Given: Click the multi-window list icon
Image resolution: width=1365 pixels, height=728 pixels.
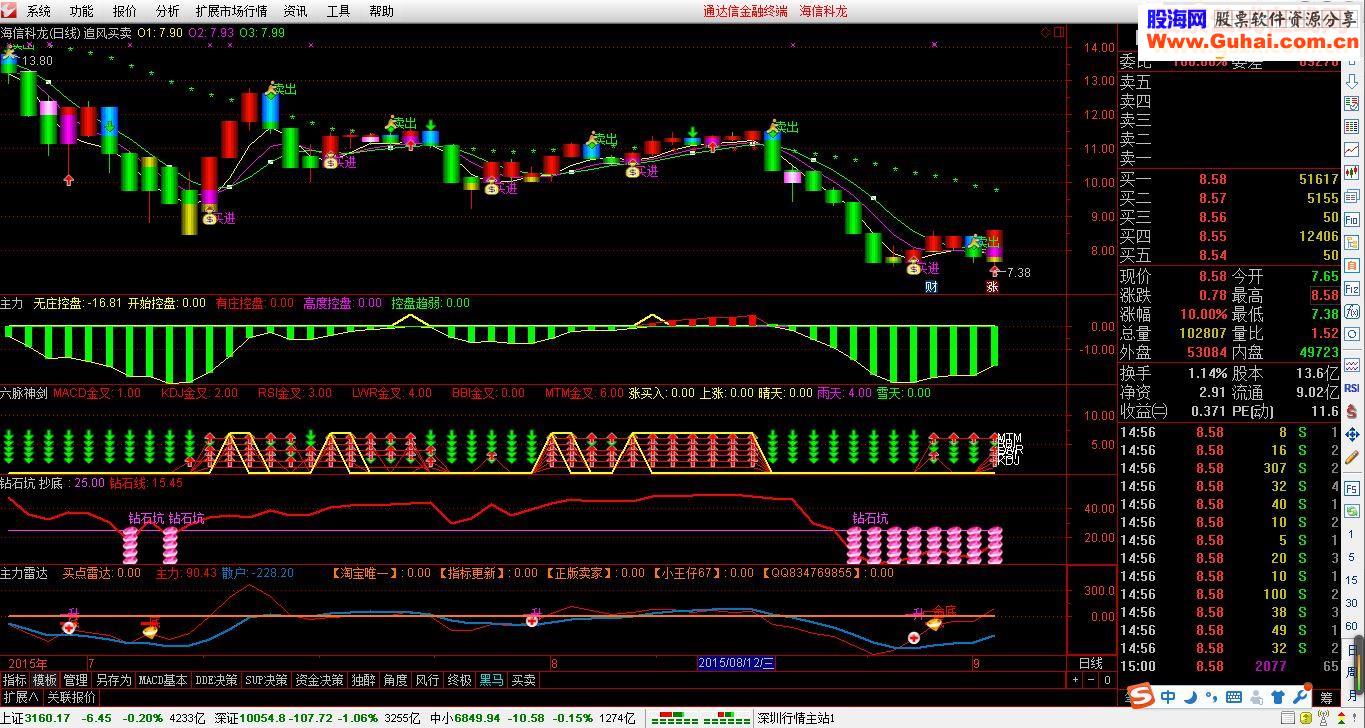Looking at the screenshot, I should pyautogui.click(x=1352, y=195).
